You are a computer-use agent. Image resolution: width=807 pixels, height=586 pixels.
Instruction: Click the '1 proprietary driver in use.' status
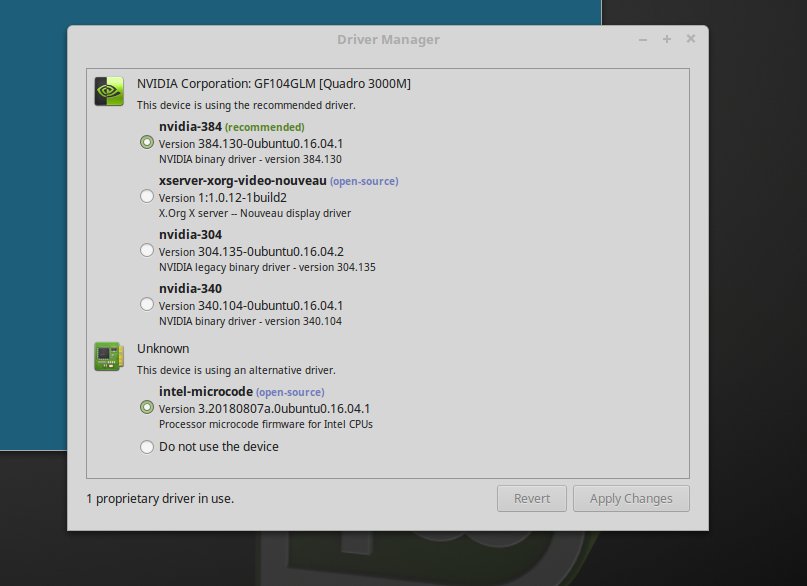(x=160, y=499)
